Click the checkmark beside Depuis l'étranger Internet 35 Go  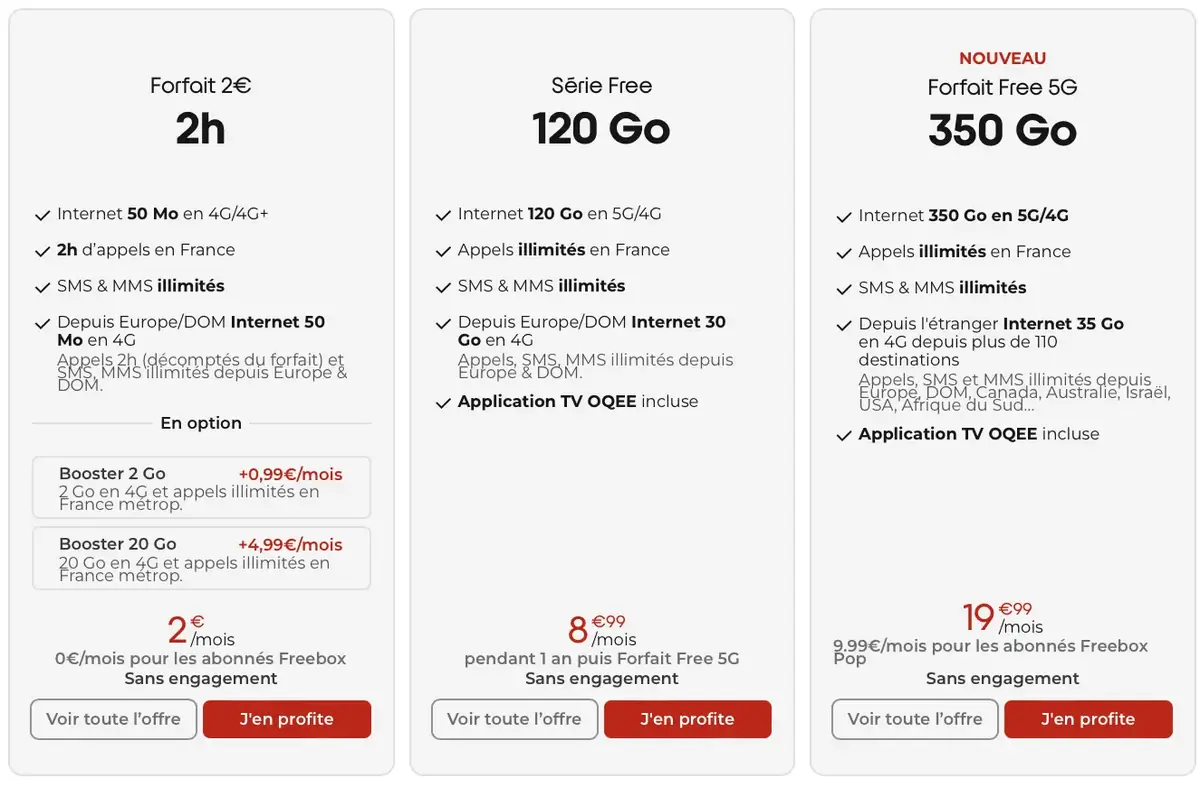(843, 323)
